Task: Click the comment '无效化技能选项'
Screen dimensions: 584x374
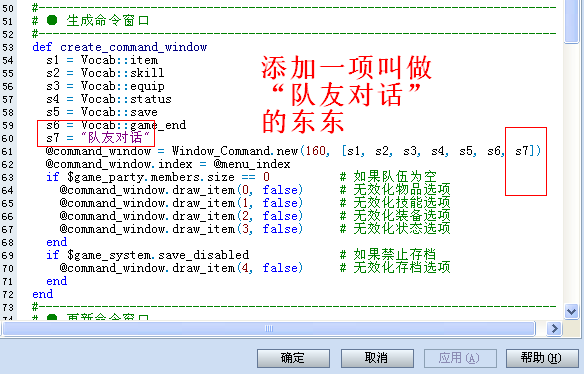Action: 402,203
